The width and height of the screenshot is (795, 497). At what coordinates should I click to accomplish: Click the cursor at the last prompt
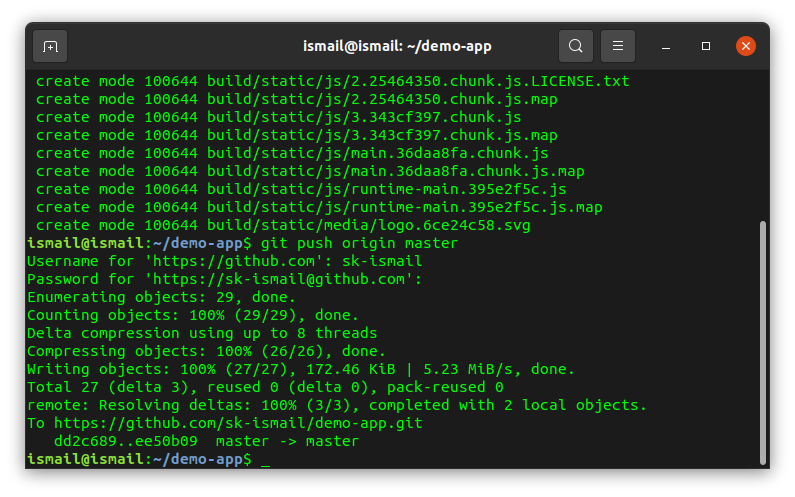coord(265,459)
